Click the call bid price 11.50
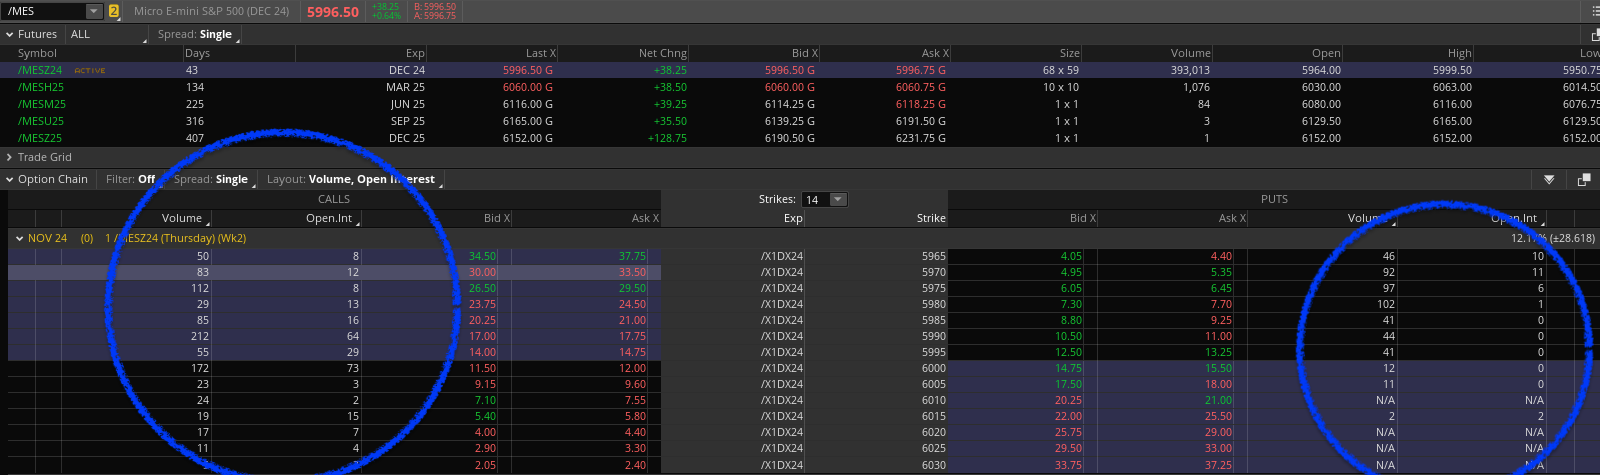Image resolution: width=1600 pixels, height=475 pixels. point(483,368)
